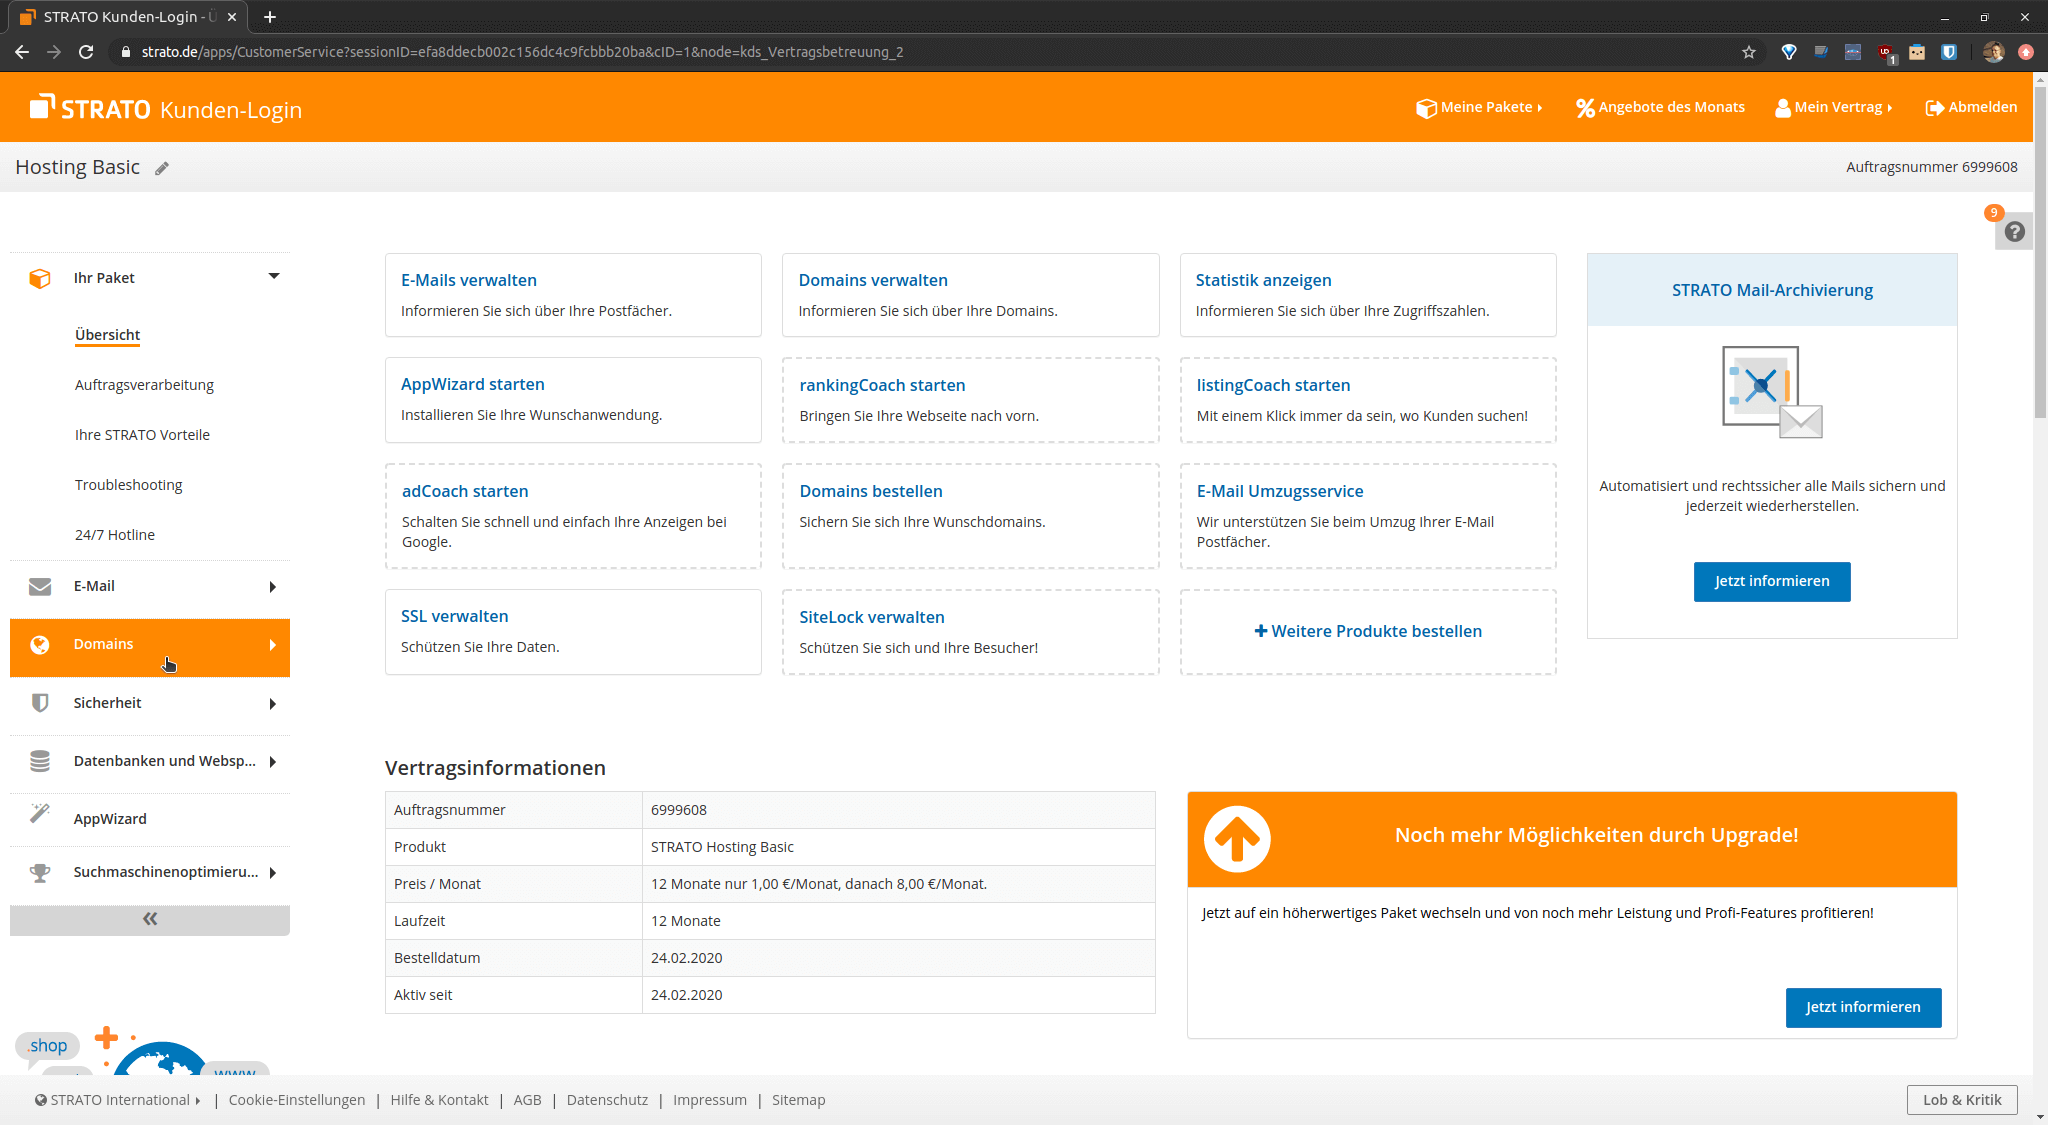Collapse sidebar with the double chevron button
The image size is (2048, 1125).
pyautogui.click(x=150, y=920)
